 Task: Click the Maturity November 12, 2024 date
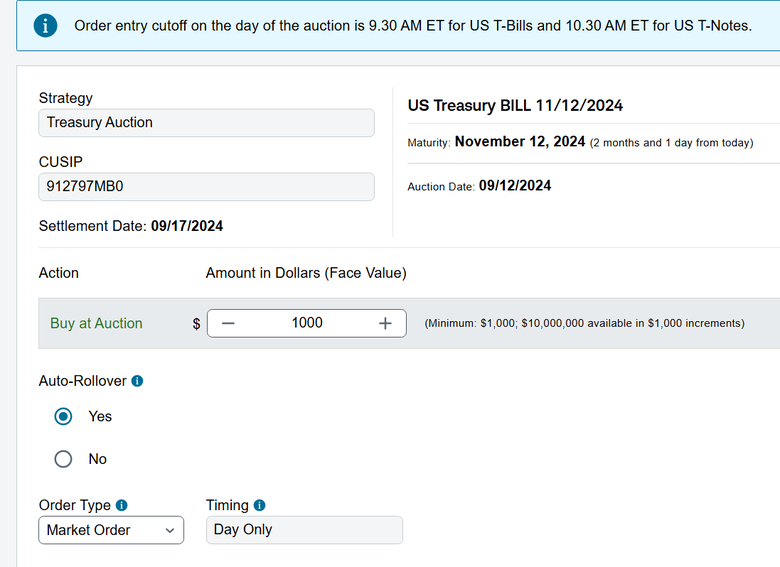[519, 142]
